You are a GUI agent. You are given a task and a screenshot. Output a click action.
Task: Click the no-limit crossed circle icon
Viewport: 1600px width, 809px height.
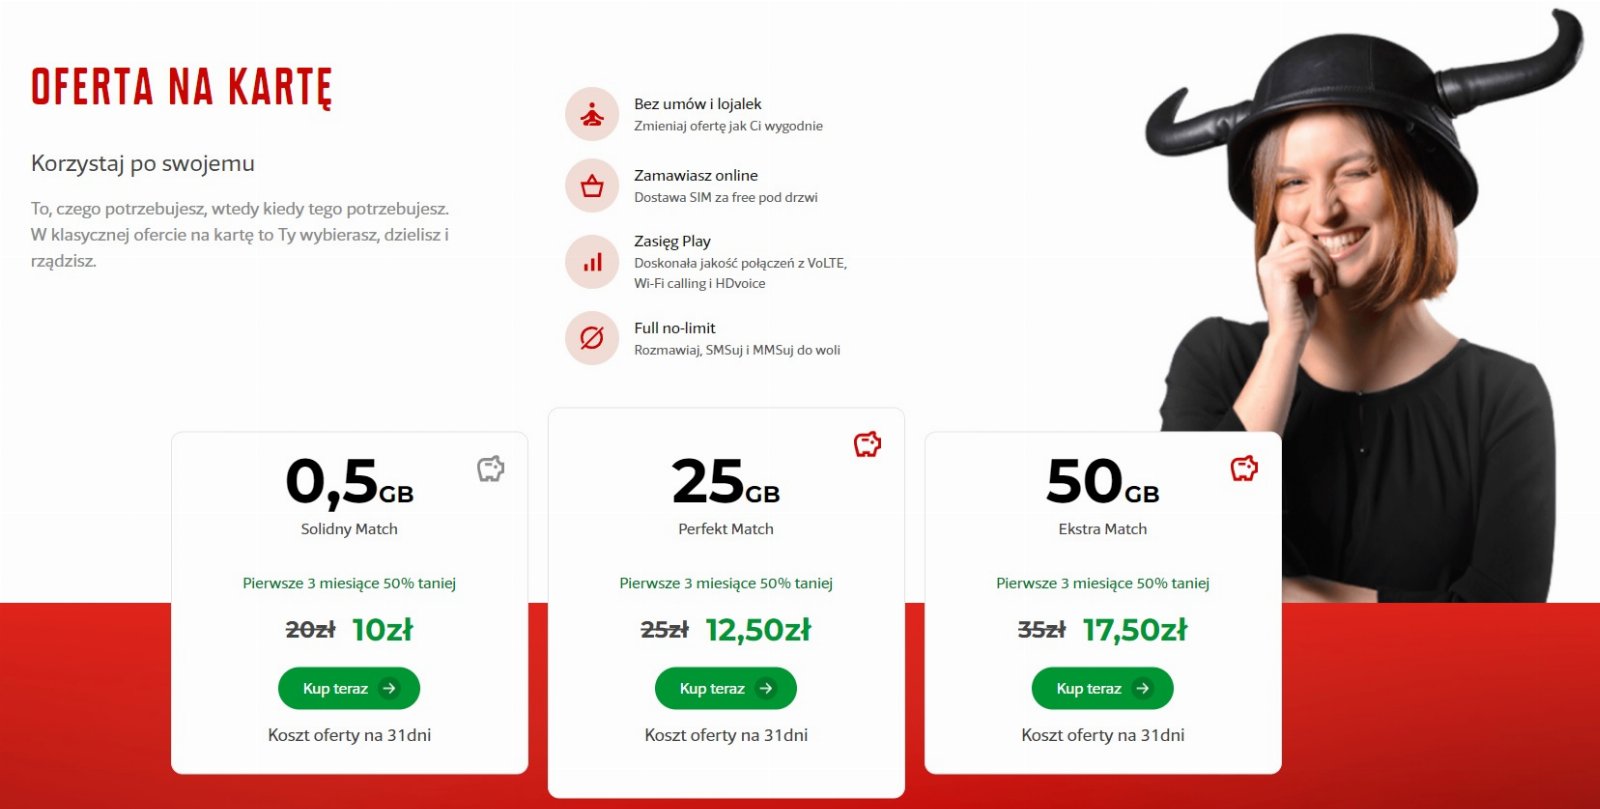coord(592,338)
